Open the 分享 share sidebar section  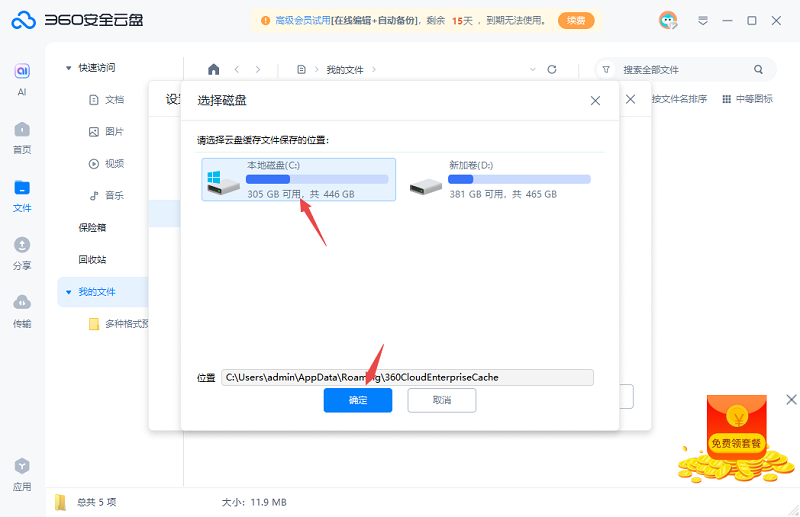22,254
